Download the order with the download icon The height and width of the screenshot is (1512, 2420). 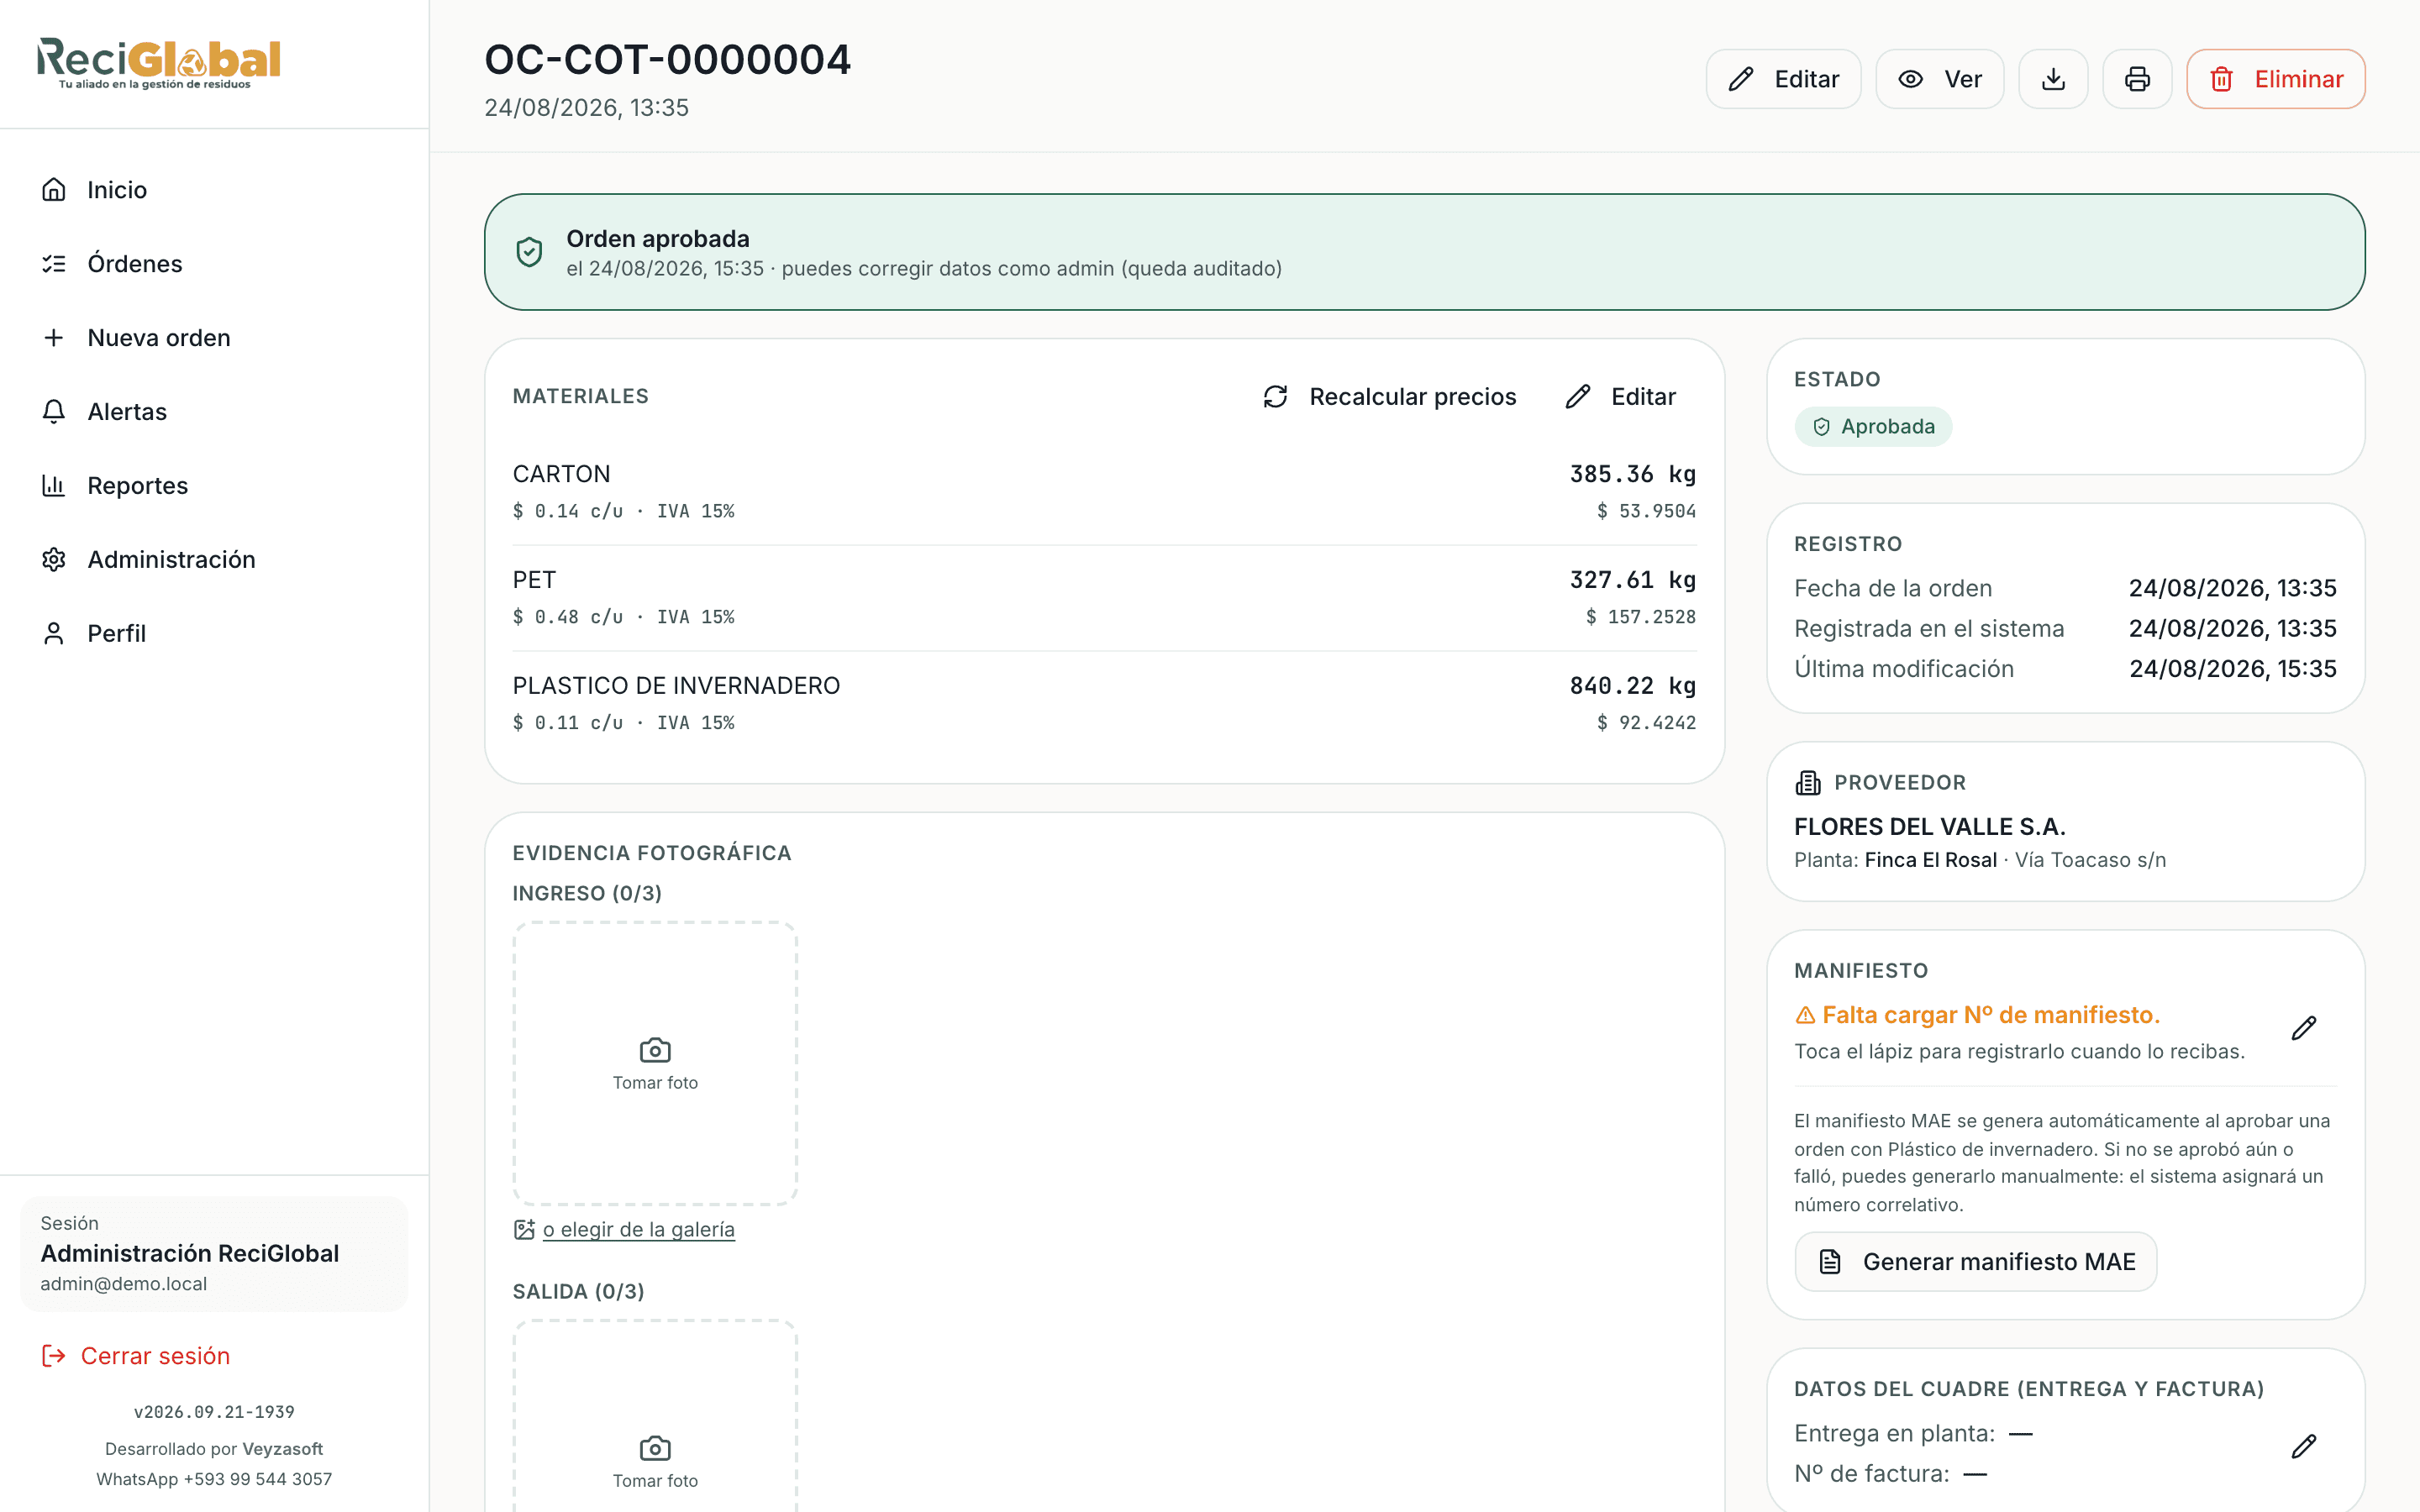coord(2053,79)
